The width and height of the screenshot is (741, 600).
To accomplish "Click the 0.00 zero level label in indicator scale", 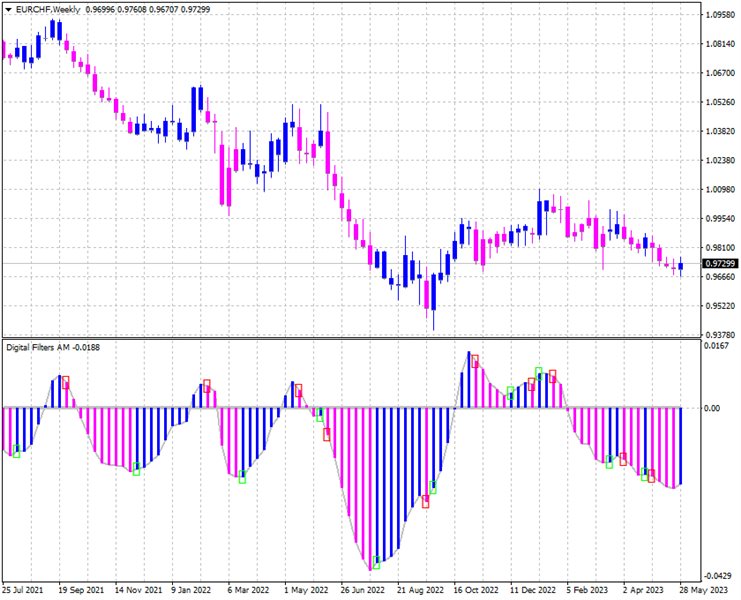I will click(x=712, y=408).
